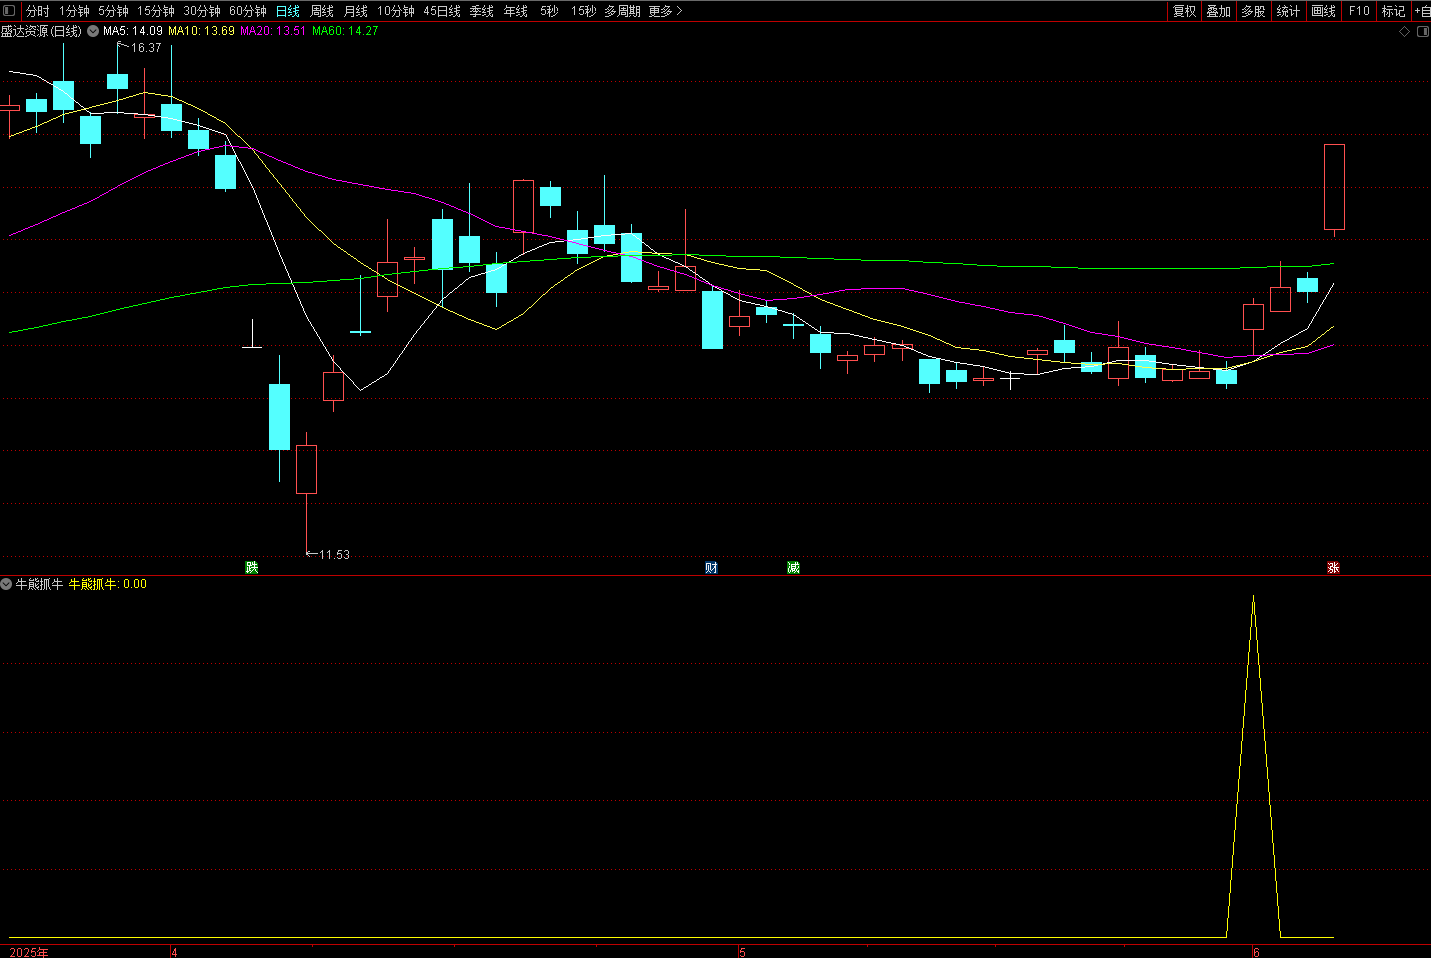Click the 财 event marker below chart
This screenshot has width=1431, height=958.
click(x=711, y=567)
